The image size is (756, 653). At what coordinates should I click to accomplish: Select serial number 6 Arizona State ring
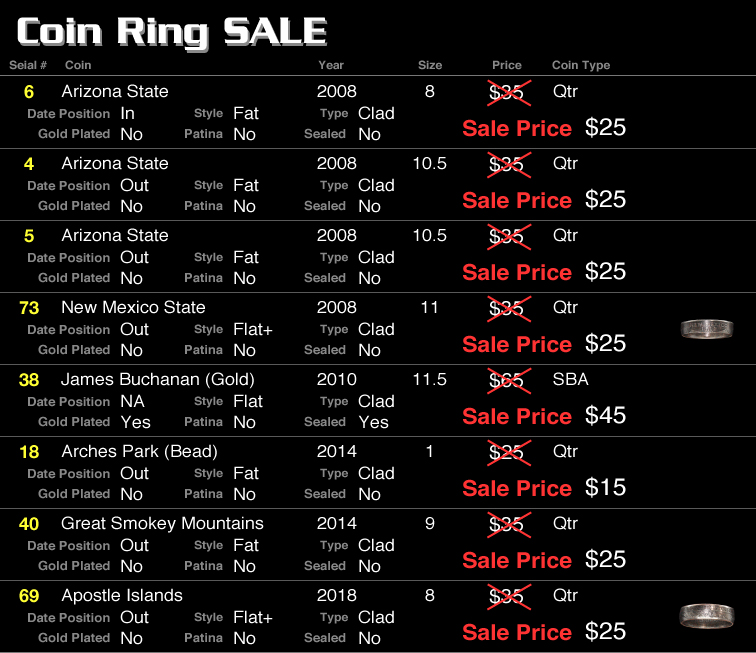pos(29,92)
